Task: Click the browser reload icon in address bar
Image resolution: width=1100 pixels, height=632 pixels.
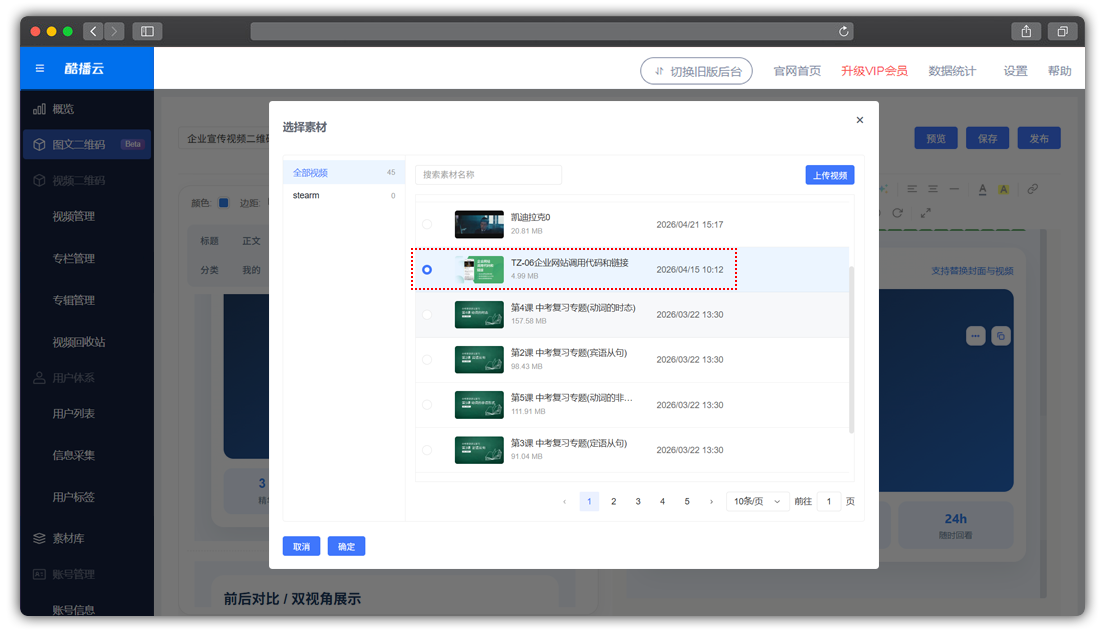Action: click(x=844, y=31)
